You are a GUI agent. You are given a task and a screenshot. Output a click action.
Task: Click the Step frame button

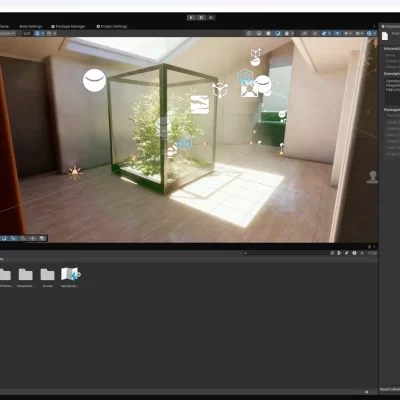(x=211, y=17)
